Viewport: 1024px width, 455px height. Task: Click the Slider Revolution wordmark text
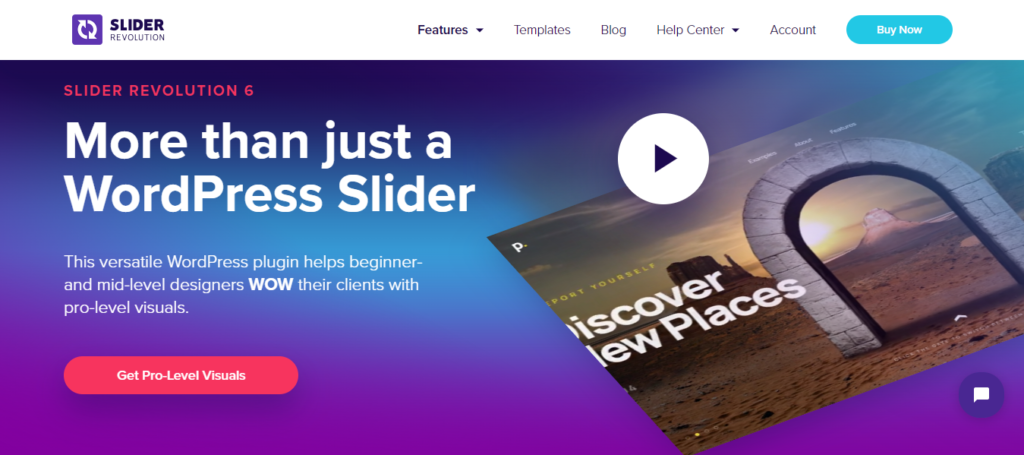pos(137,29)
